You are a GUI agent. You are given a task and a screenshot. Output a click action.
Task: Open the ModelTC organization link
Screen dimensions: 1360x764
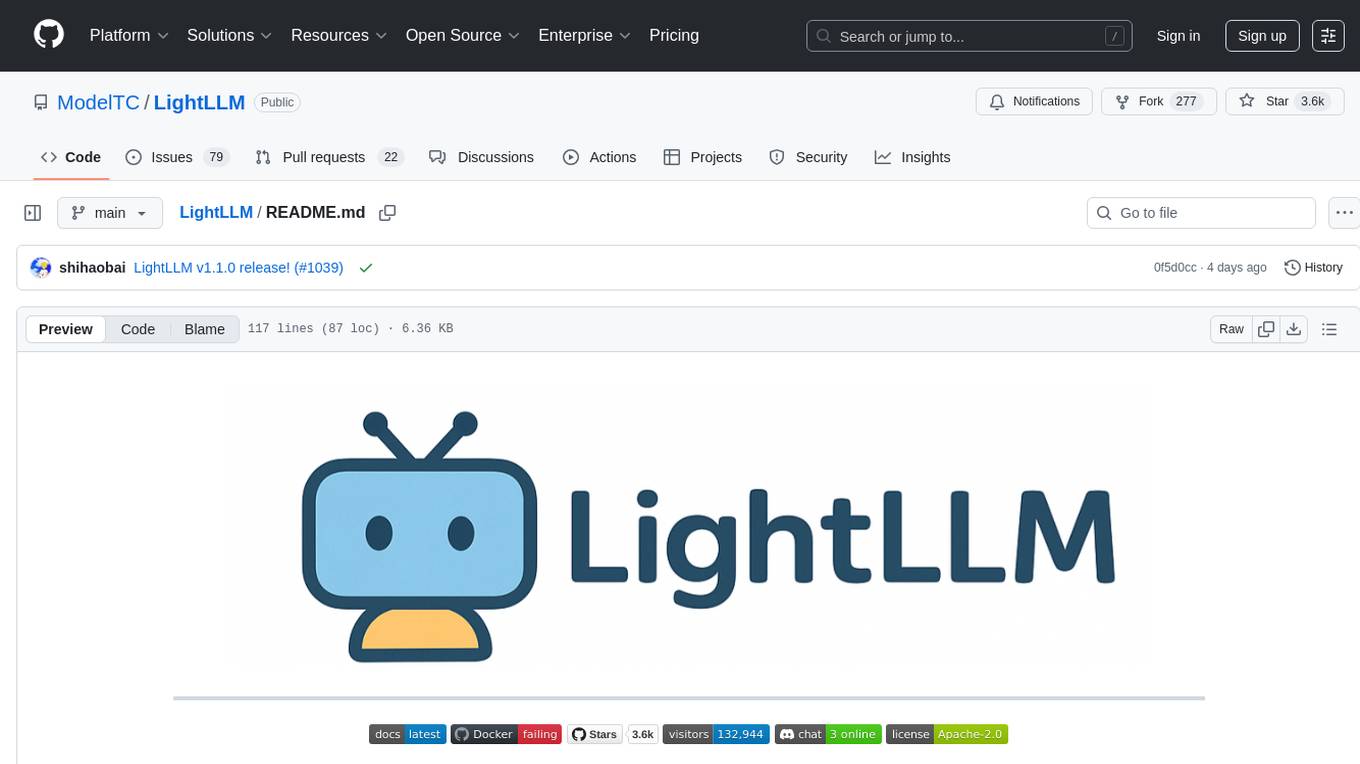point(100,102)
